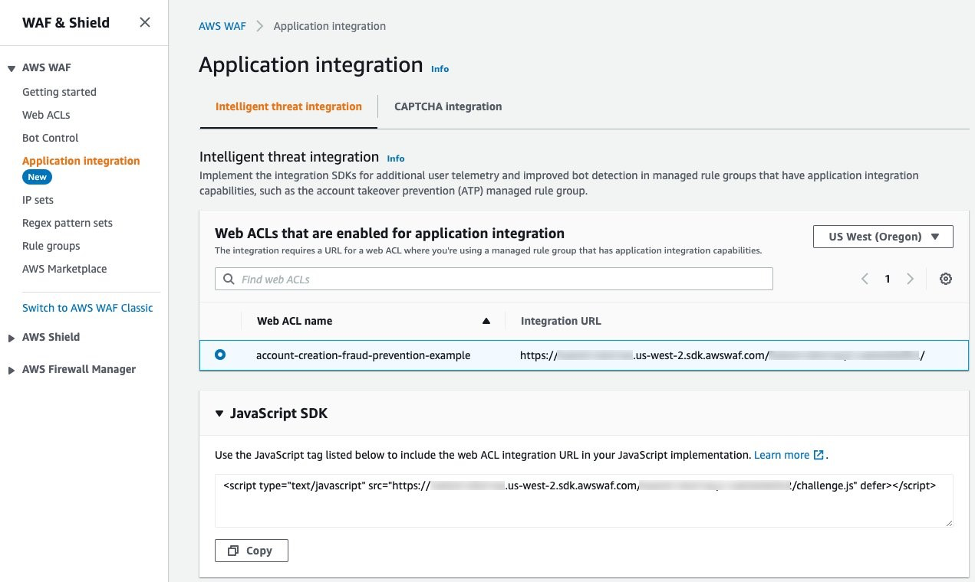Click the Find web ACLs search field

pyautogui.click(x=494, y=279)
